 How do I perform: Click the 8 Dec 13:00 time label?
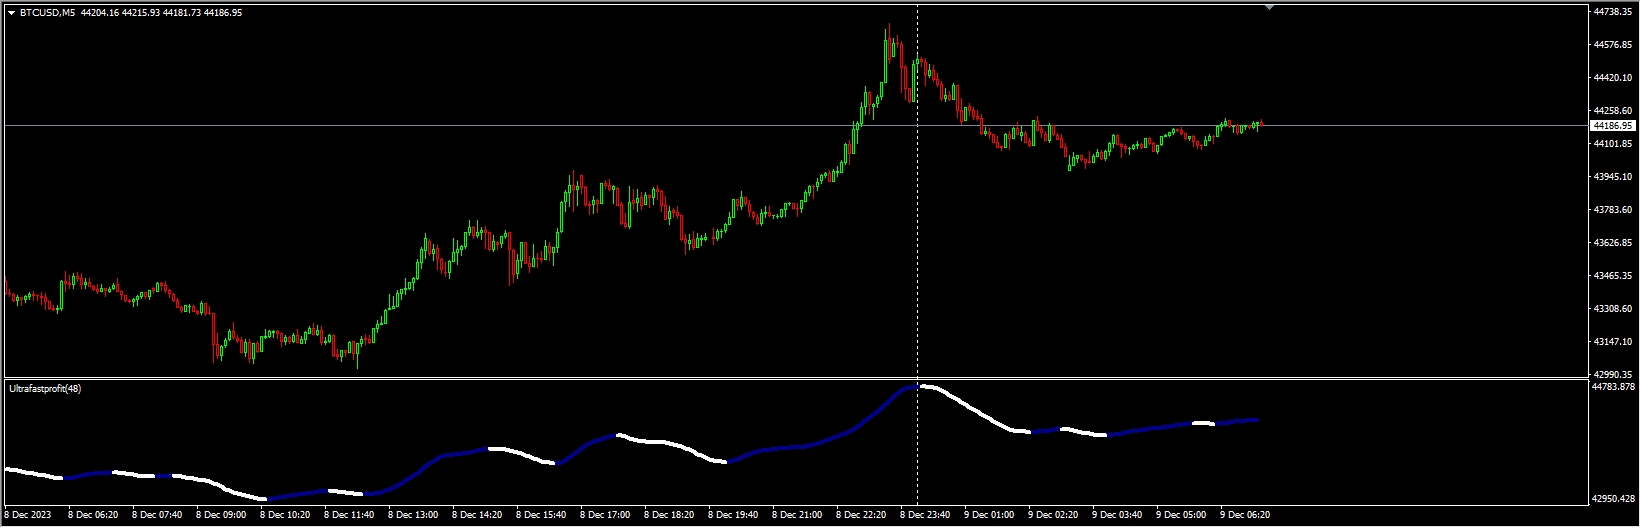coord(414,515)
